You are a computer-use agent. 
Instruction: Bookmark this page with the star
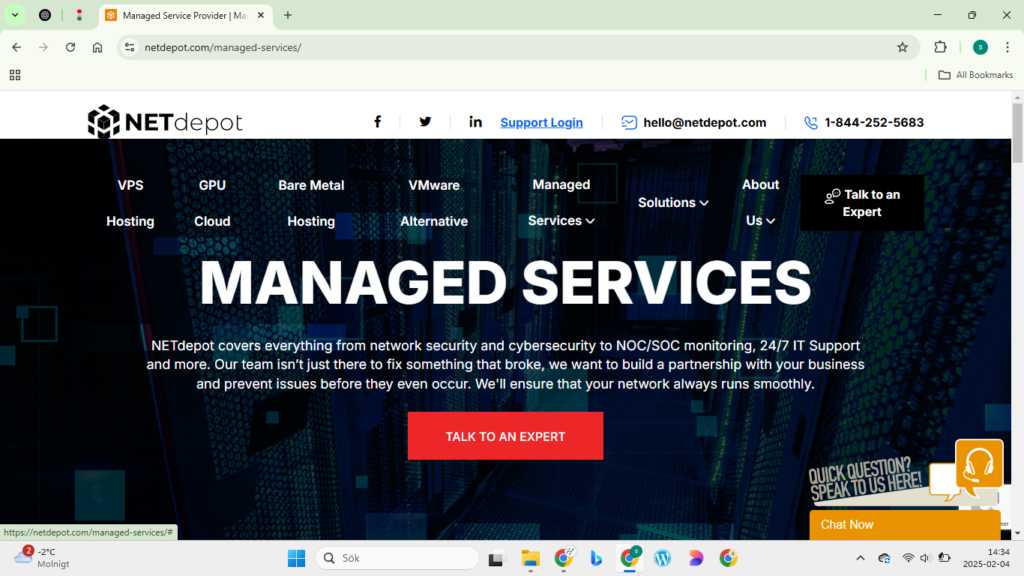(x=903, y=47)
